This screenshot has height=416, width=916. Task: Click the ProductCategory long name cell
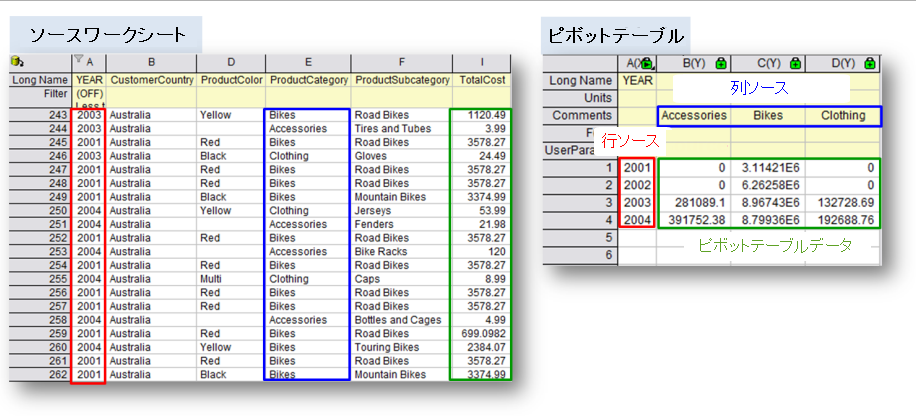point(308,79)
